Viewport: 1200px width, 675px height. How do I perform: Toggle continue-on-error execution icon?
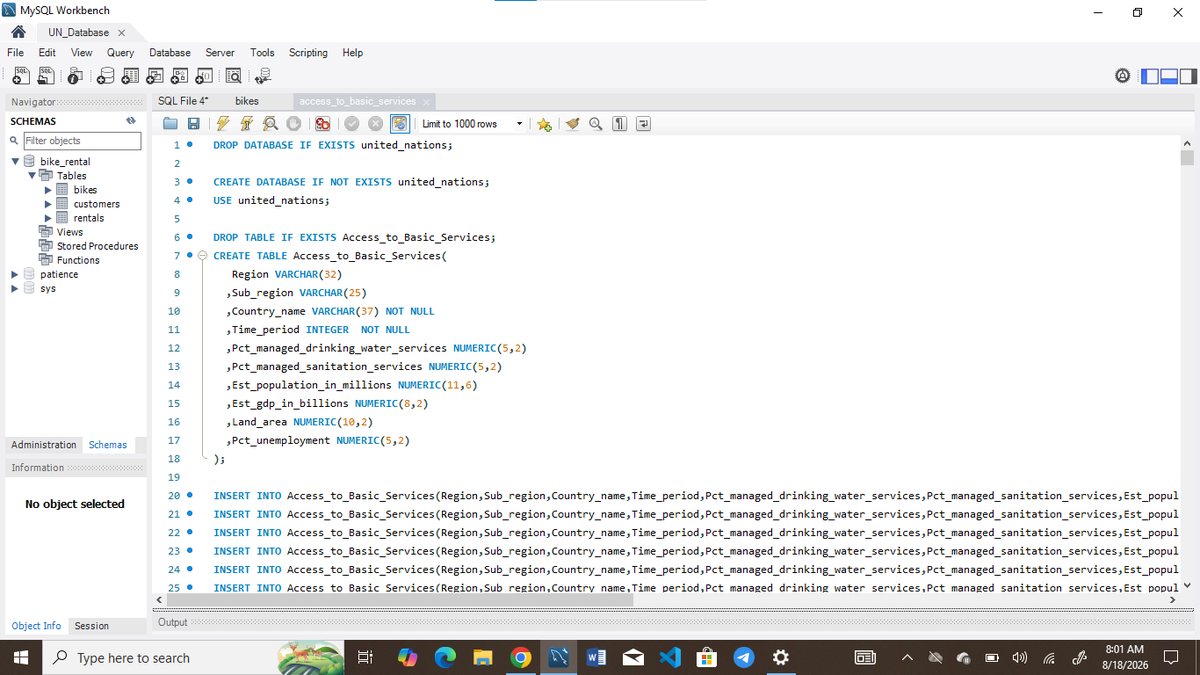pyautogui.click(x=323, y=124)
